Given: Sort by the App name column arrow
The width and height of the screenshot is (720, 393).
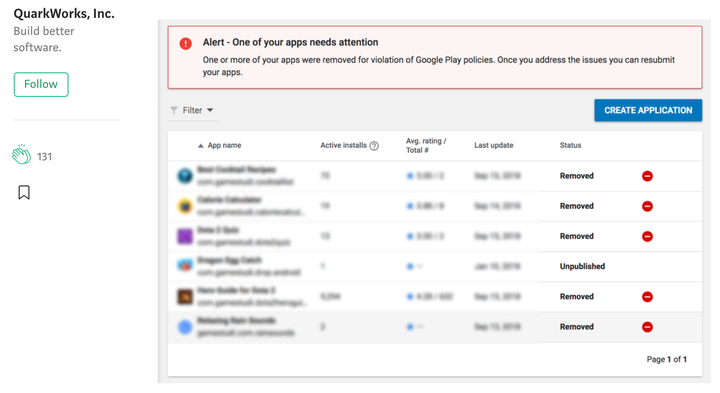Looking at the screenshot, I should (200, 146).
